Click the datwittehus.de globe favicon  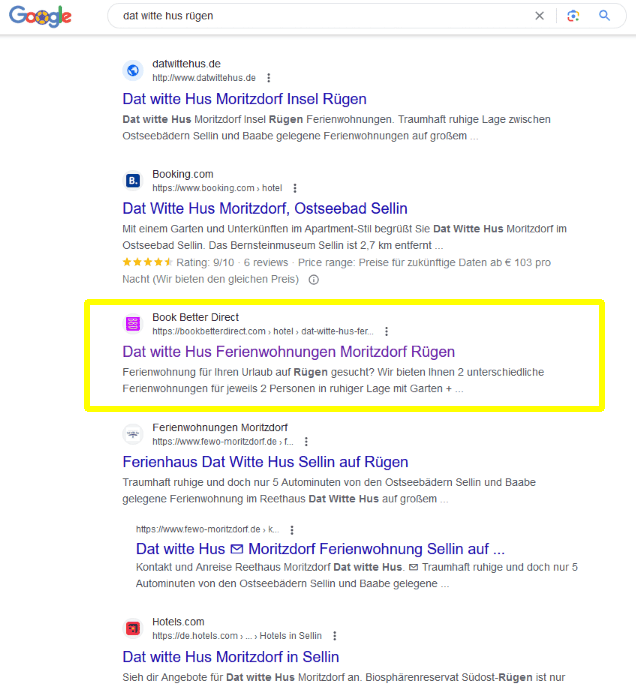(x=133, y=71)
